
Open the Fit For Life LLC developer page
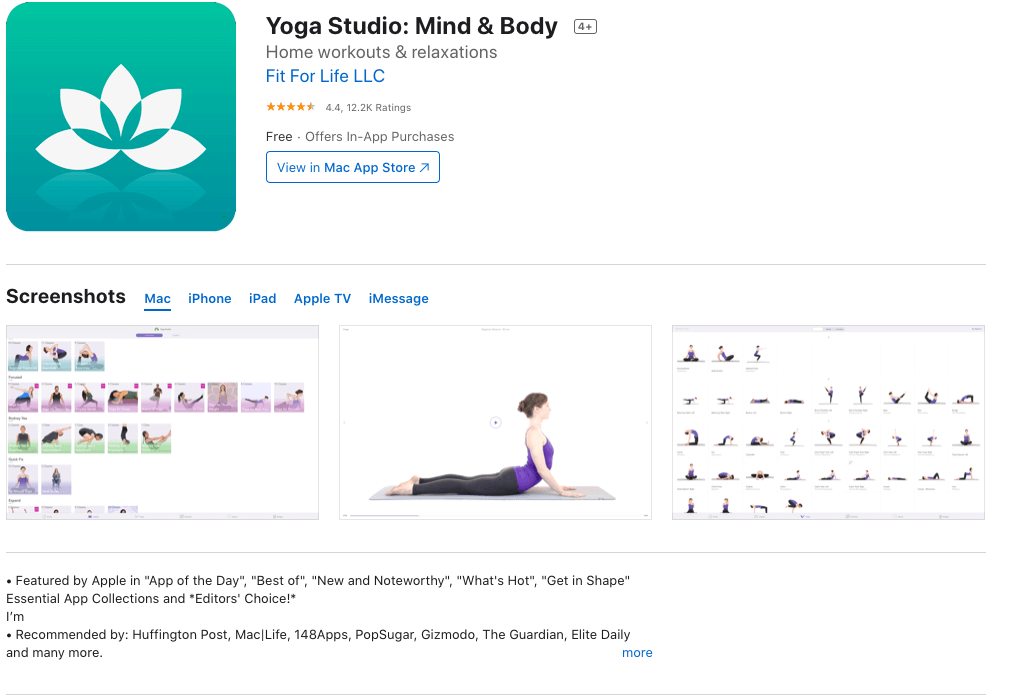coord(325,76)
